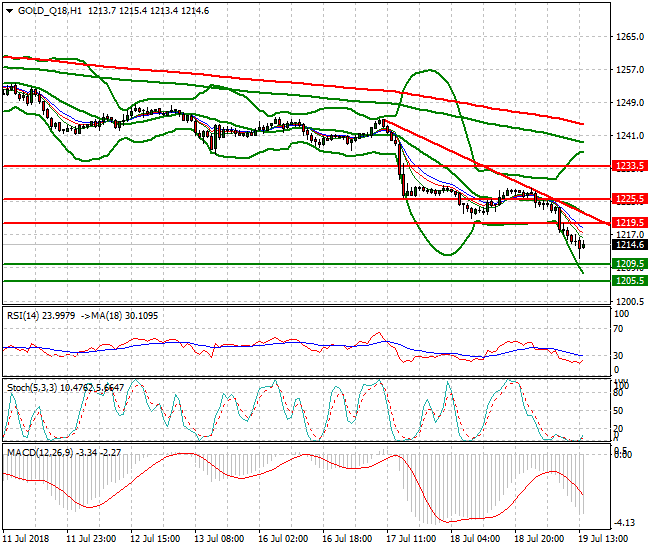The height and width of the screenshot is (550, 650).
Task: Click the 16 Jul 18:00 time axis label
Action: 347,539
